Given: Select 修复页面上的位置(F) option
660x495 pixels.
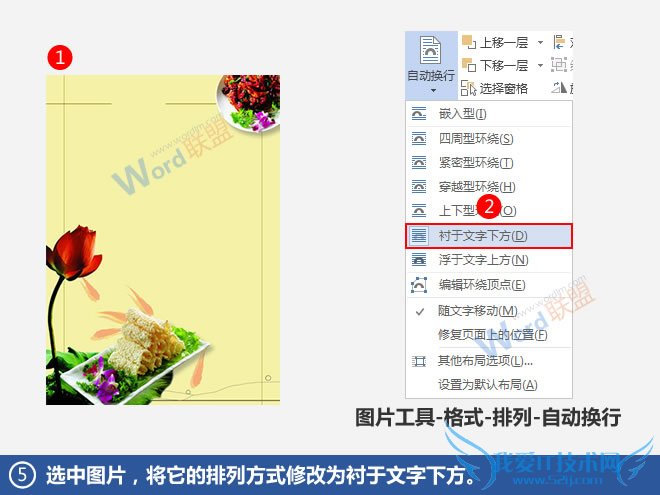Looking at the screenshot, I should pyautogui.click(x=489, y=335).
